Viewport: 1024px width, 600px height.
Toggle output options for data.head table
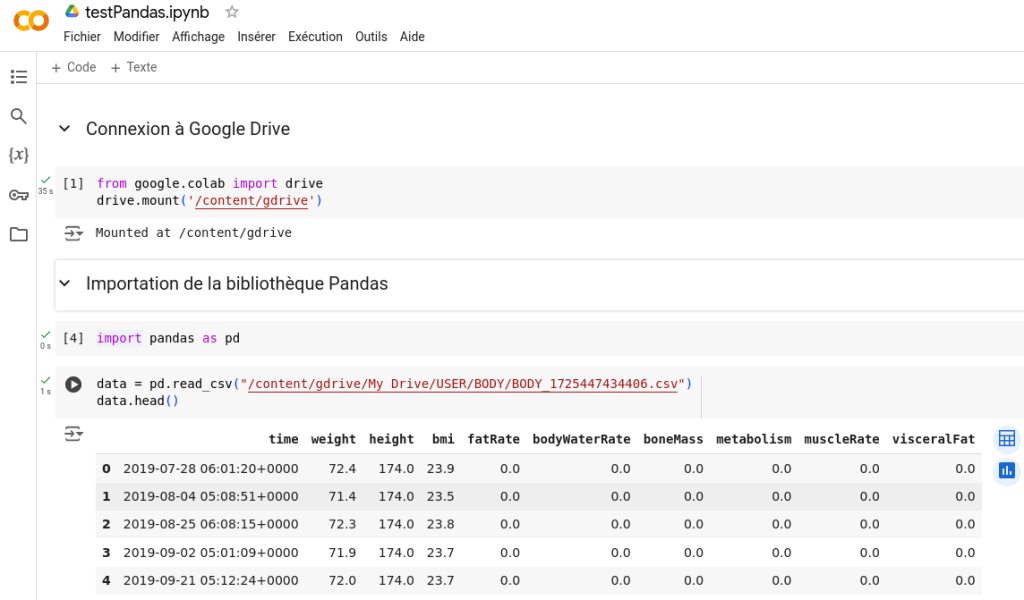click(x=73, y=434)
